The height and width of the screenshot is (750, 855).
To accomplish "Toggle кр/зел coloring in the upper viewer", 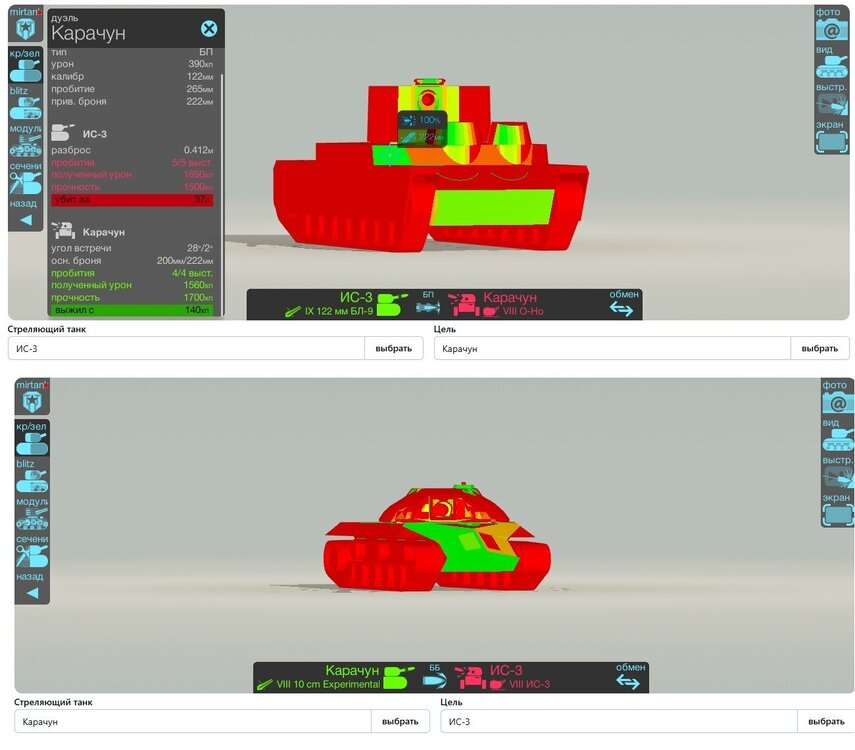I will (25, 65).
